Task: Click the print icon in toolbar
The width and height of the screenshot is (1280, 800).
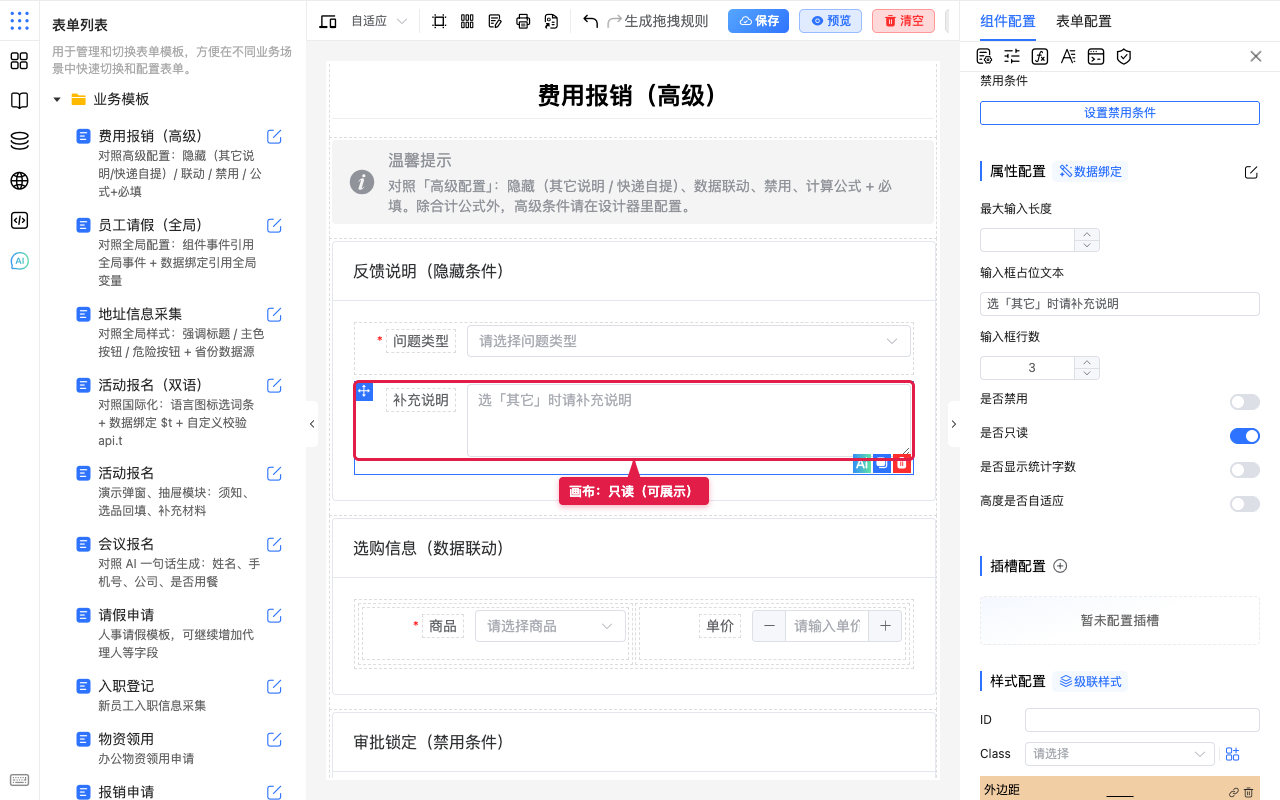Action: [x=523, y=21]
